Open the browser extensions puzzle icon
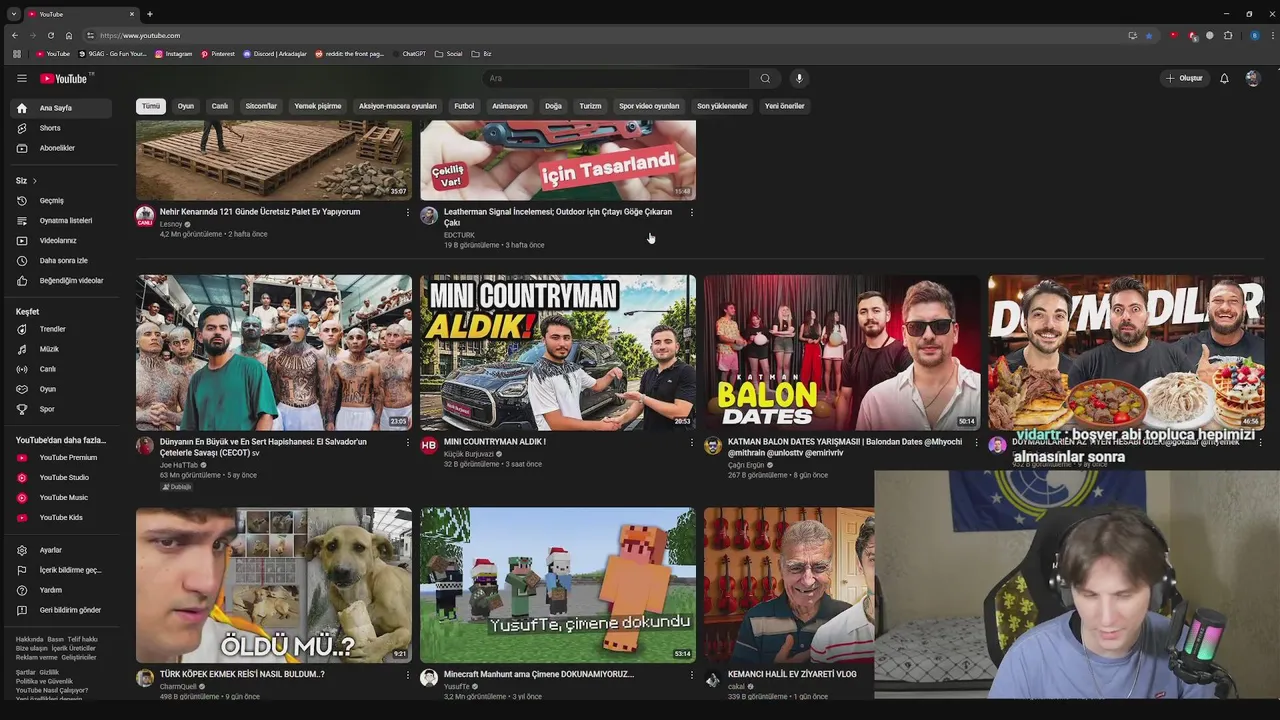1280x720 pixels. pyautogui.click(x=1228, y=35)
